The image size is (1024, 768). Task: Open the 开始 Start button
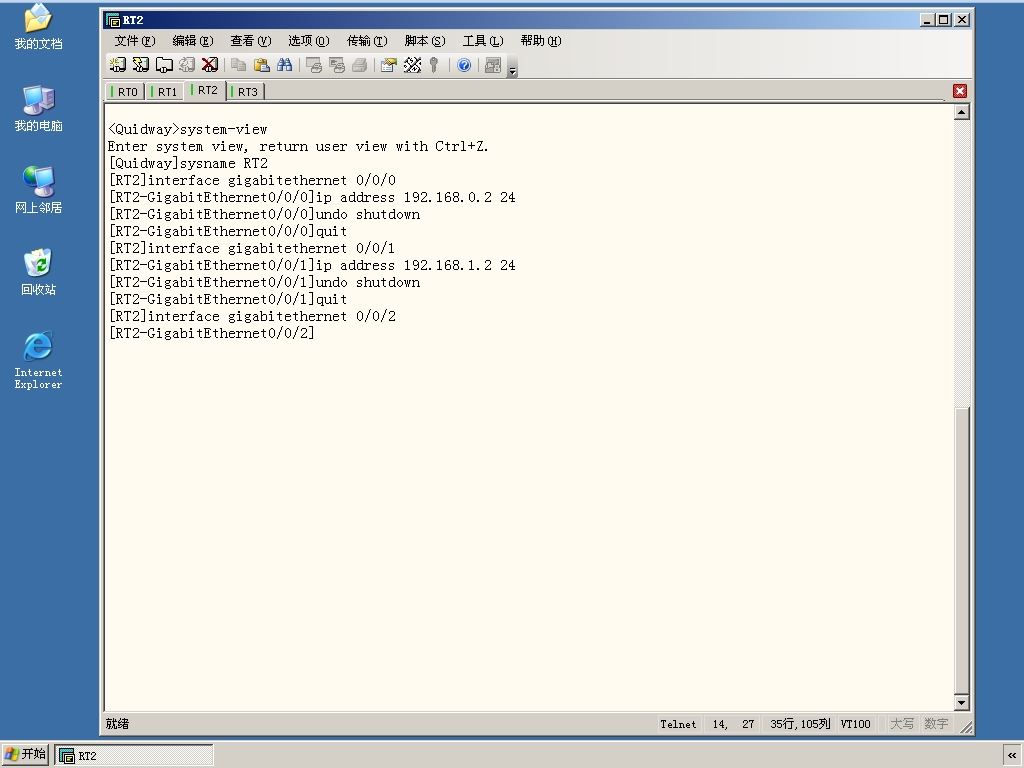[x=25, y=754]
